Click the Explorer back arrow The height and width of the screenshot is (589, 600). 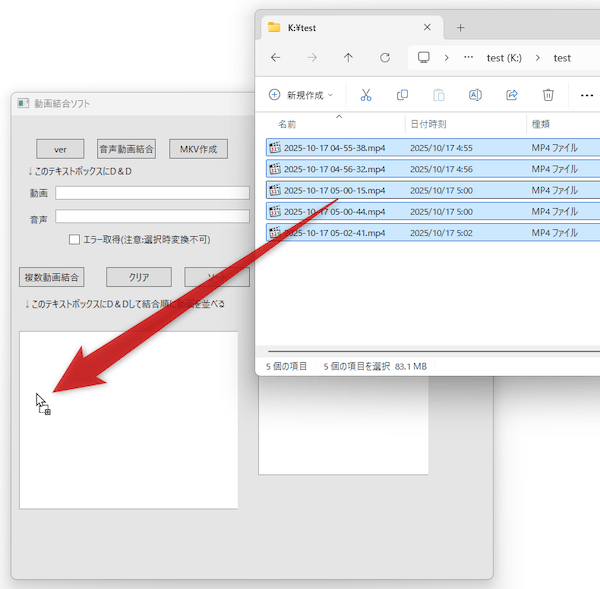[x=276, y=58]
